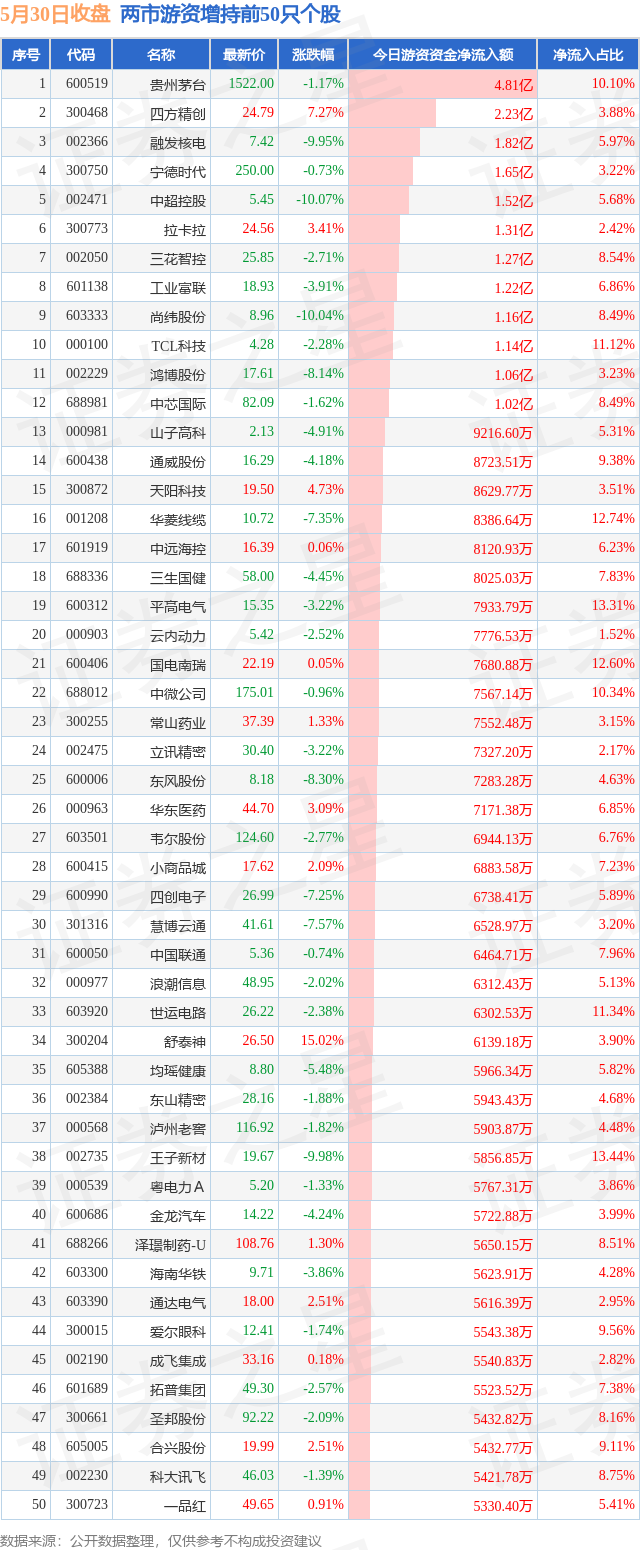Click stock name 海南华铁

(x=178, y=1274)
